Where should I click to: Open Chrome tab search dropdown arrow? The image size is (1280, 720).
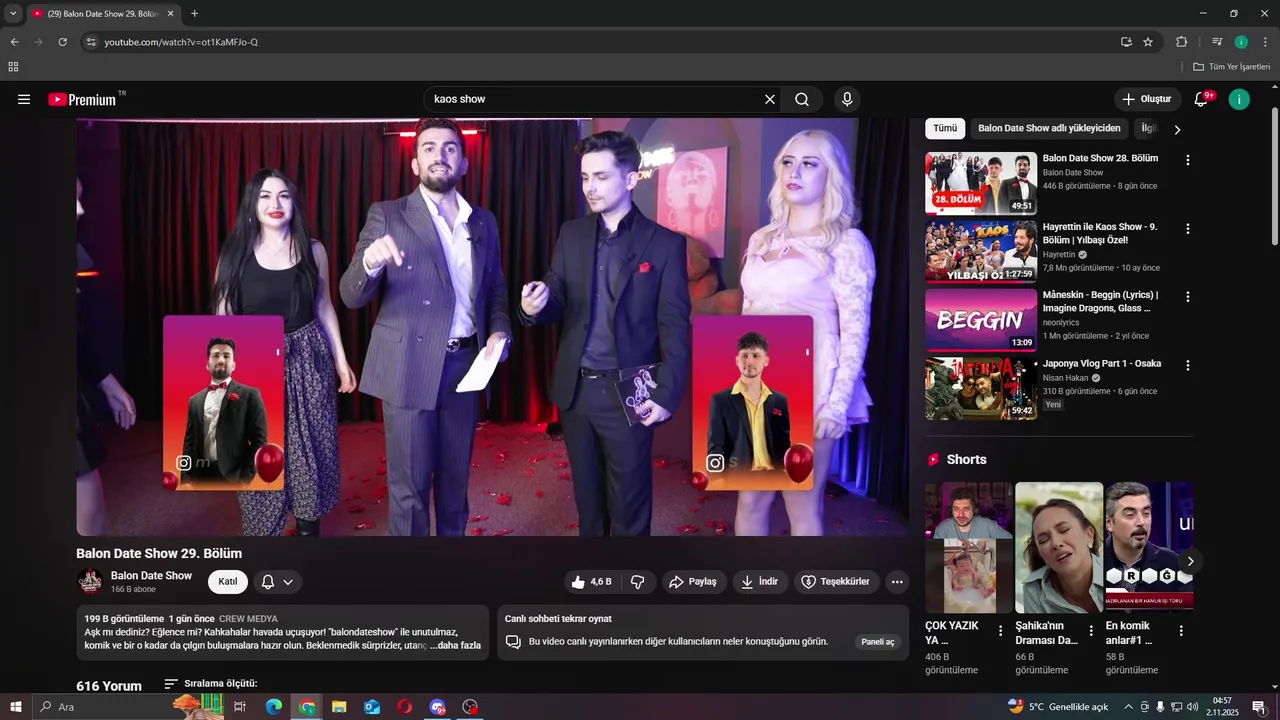click(13, 14)
